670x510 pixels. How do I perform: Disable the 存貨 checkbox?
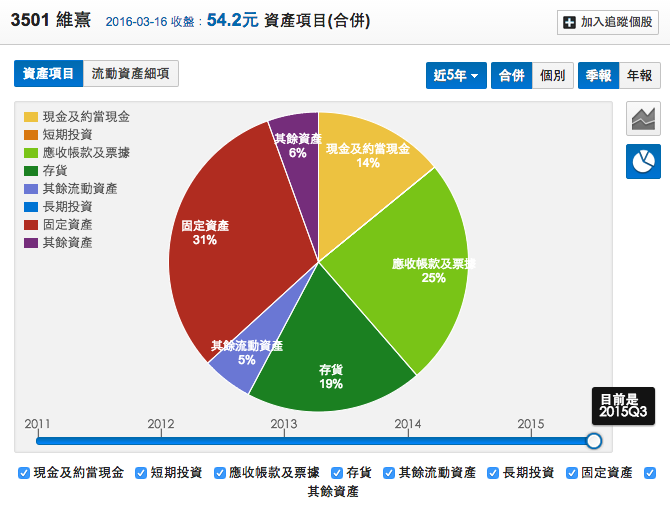(x=337, y=473)
